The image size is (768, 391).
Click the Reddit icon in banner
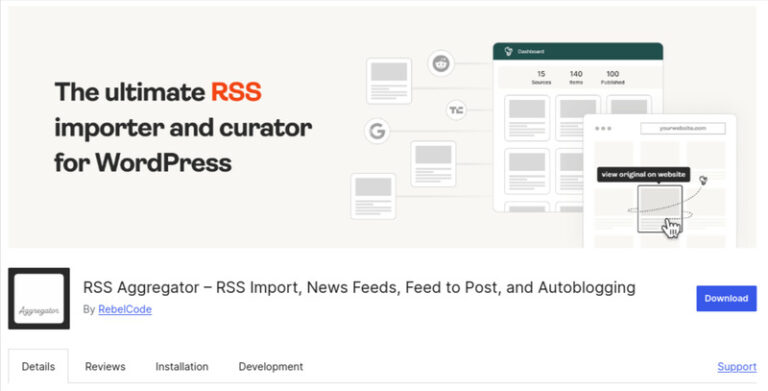tap(441, 64)
